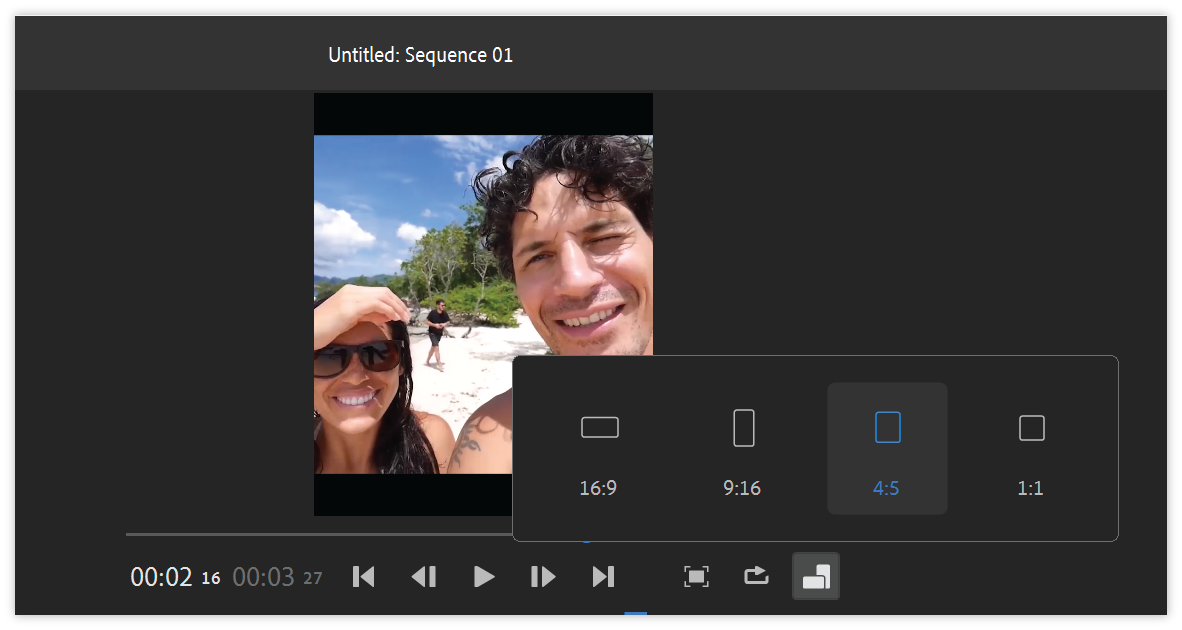Click the 1:1 text label

coord(1030,489)
